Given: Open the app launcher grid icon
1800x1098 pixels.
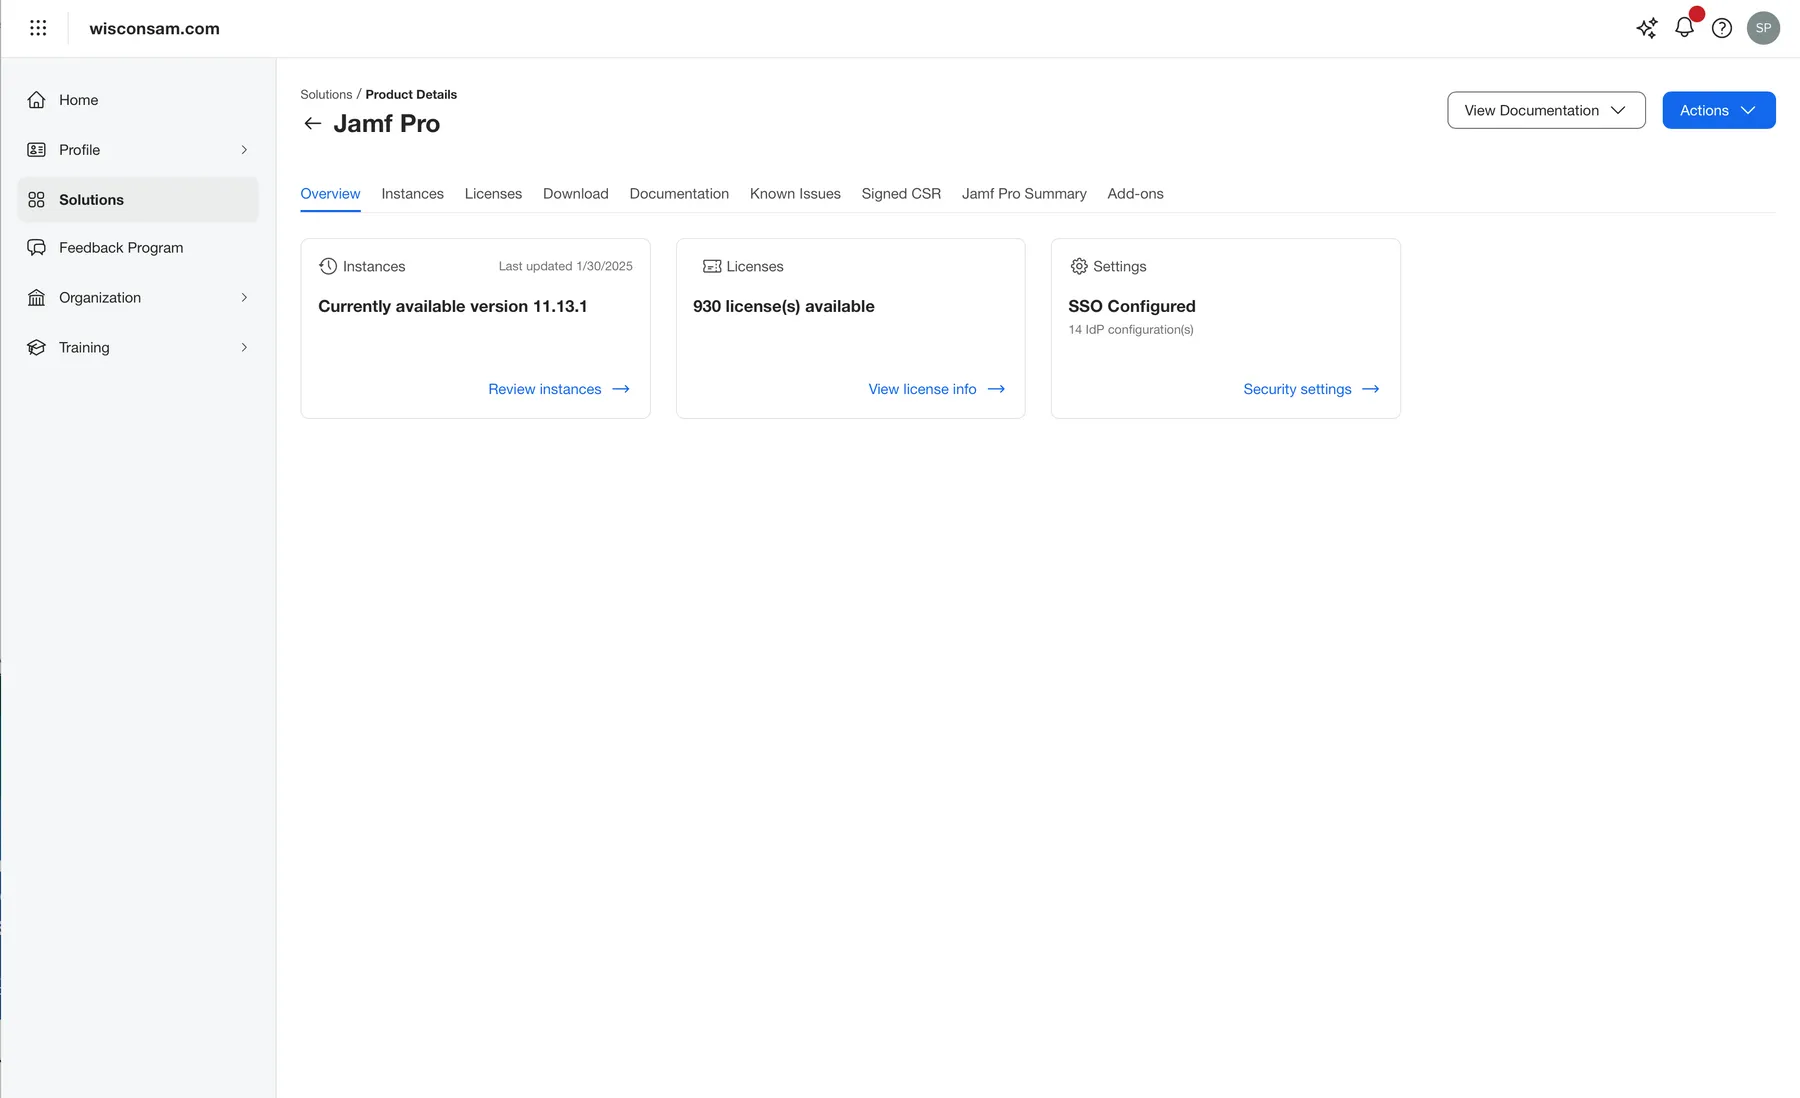Looking at the screenshot, I should tap(38, 28).
